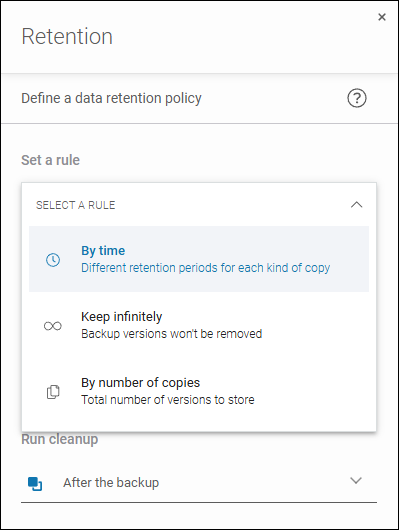Choose the Keep infinitely rule option
399x530 pixels.
pyautogui.click(x=199, y=325)
